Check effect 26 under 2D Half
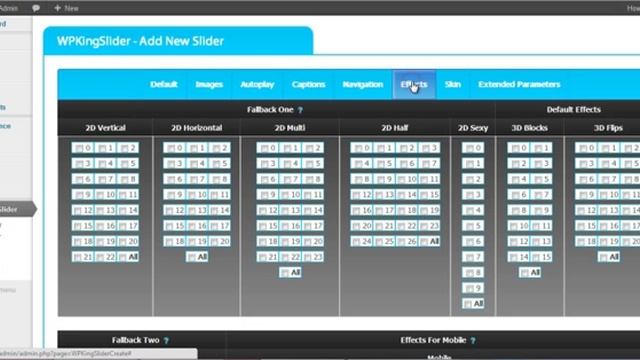 pyautogui.click(x=402, y=242)
